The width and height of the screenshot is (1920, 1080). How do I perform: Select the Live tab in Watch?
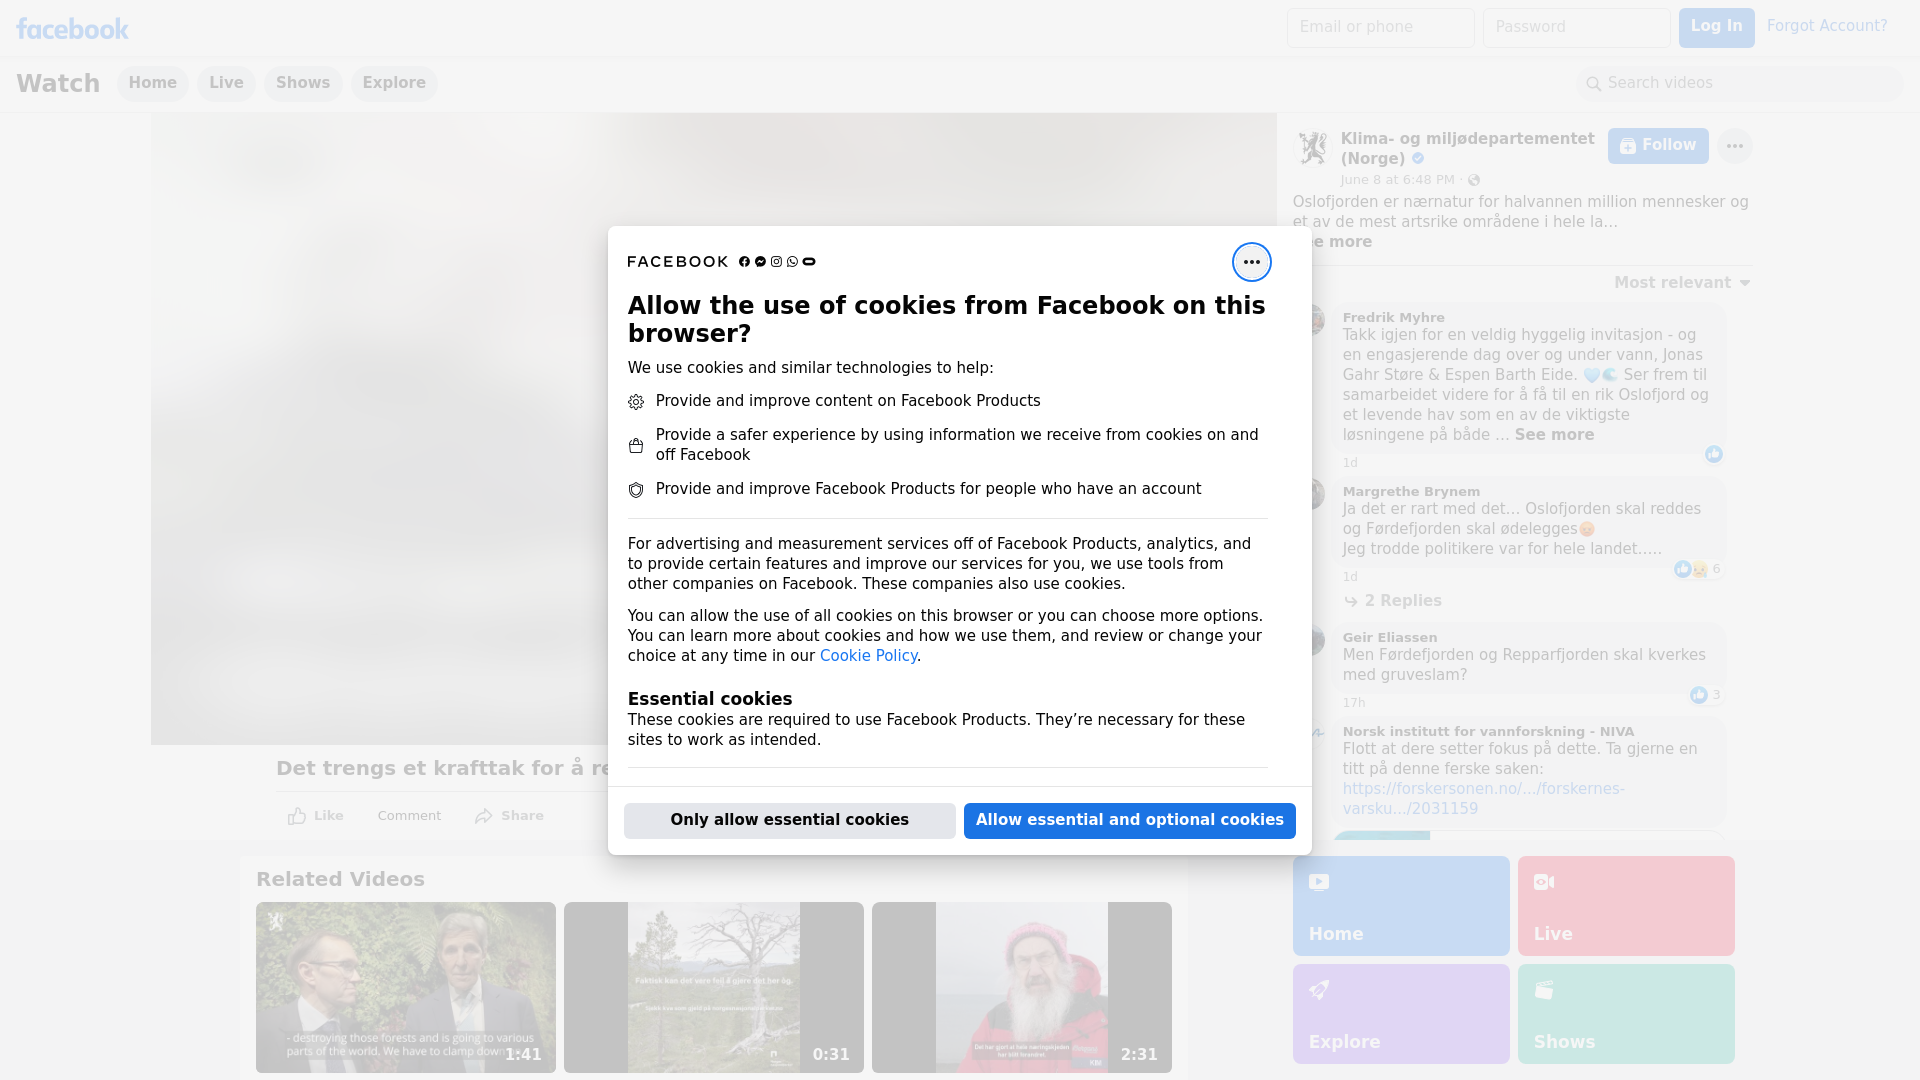pos(226,84)
